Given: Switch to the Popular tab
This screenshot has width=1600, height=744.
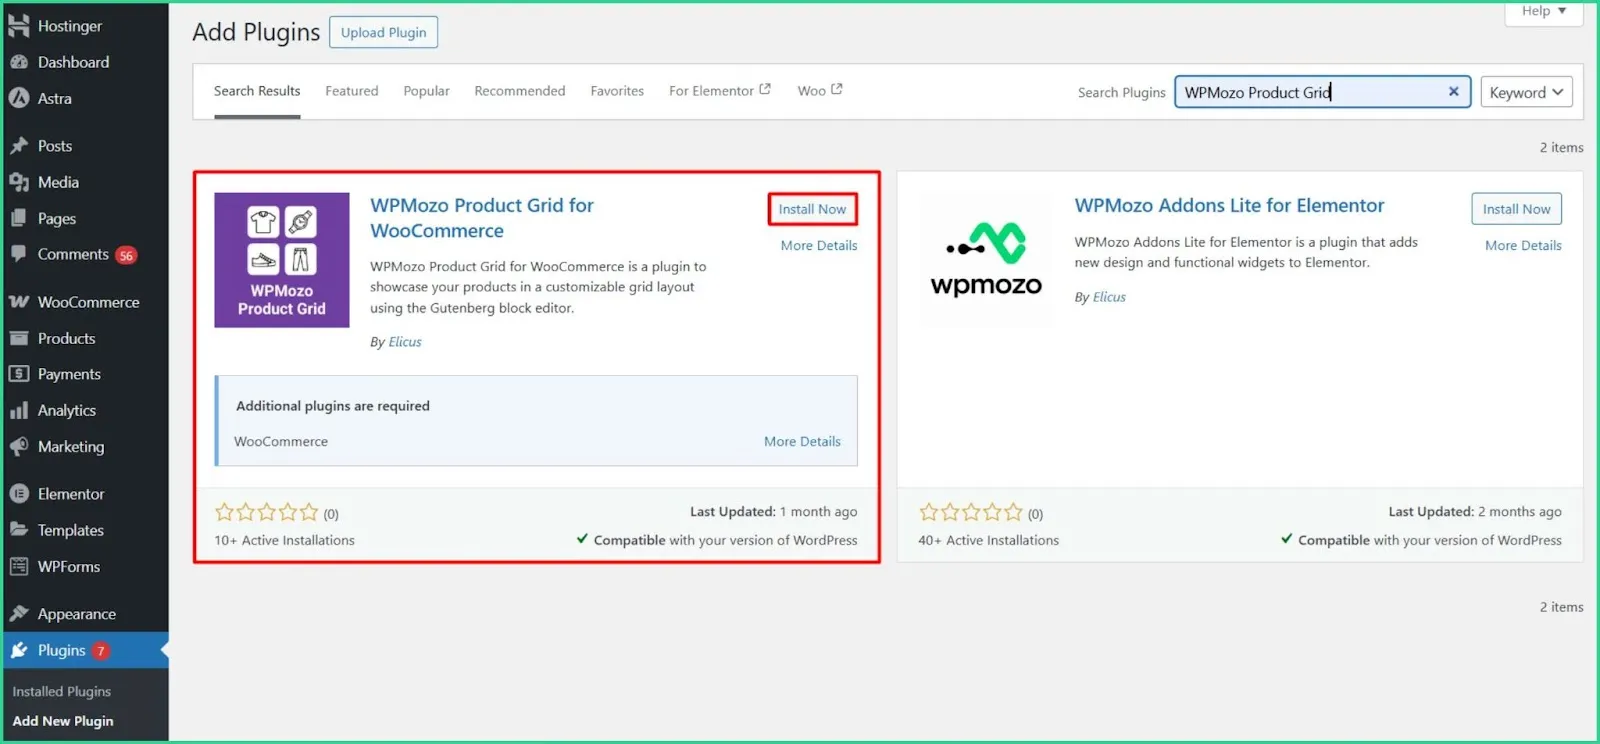Looking at the screenshot, I should (x=426, y=91).
